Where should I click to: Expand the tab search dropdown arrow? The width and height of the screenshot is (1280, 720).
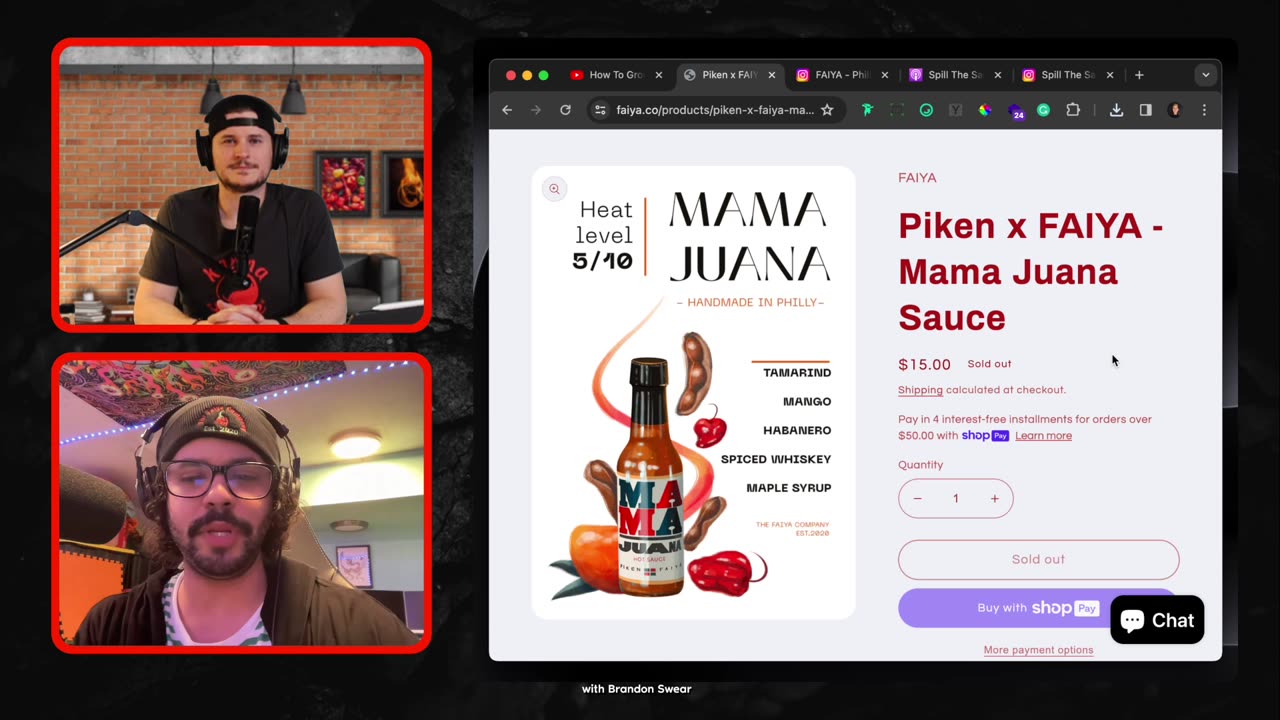tap(1206, 75)
